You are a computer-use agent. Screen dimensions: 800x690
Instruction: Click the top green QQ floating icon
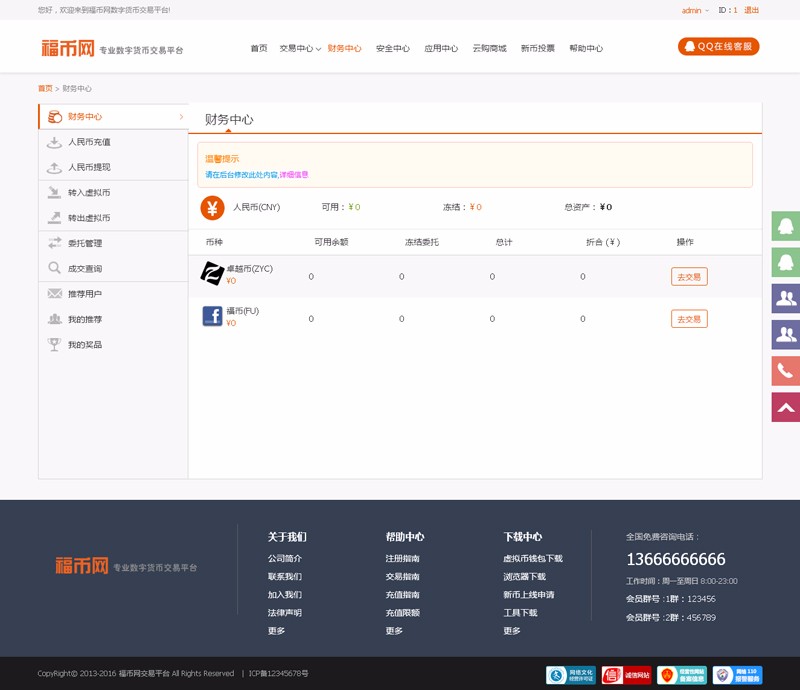pos(786,226)
